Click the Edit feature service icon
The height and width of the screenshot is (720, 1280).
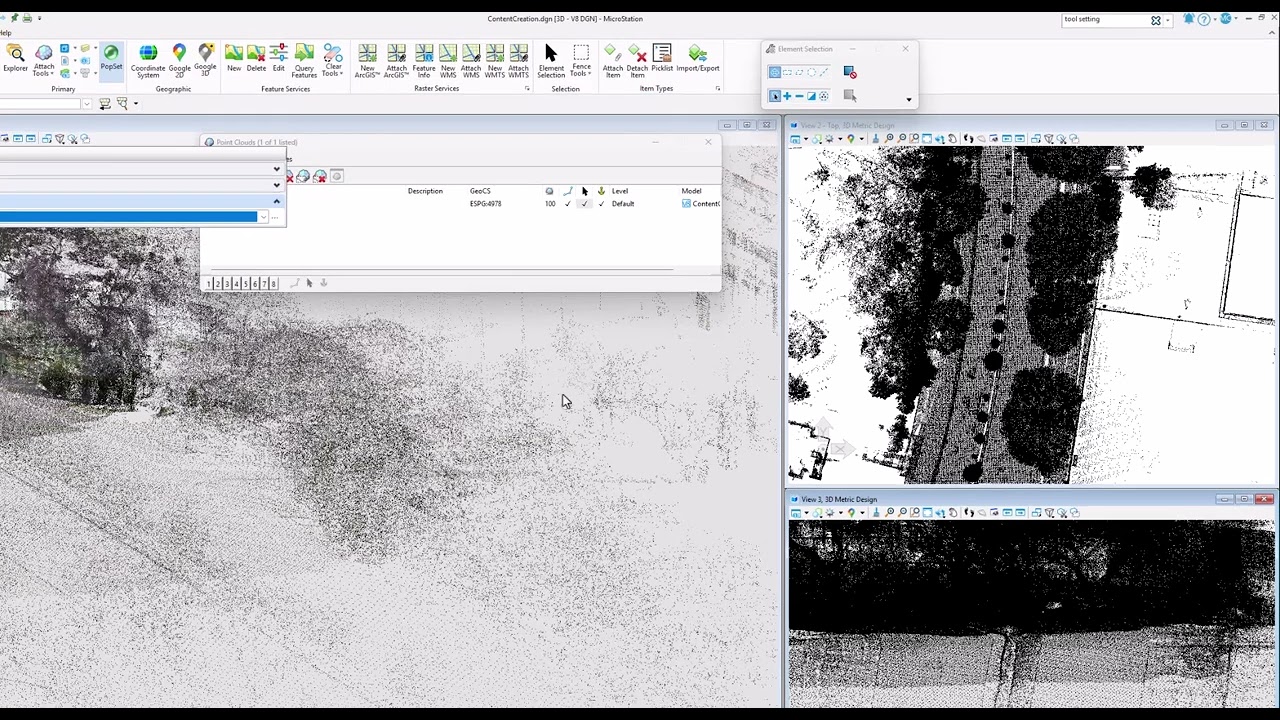(x=279, y=58)
